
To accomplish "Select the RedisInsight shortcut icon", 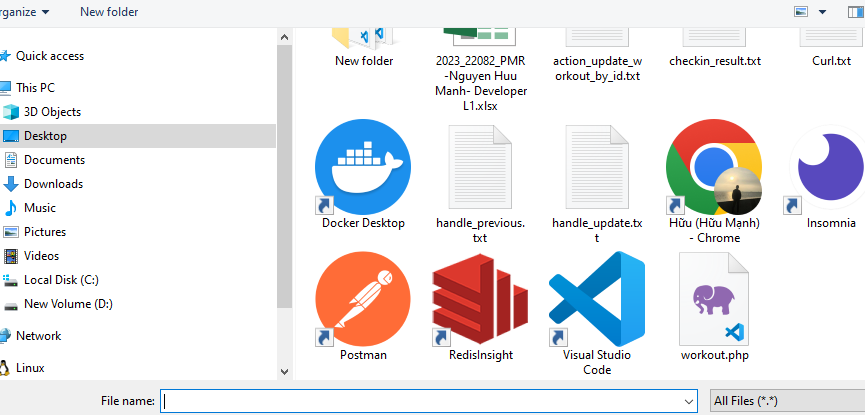I will [480, 299].
